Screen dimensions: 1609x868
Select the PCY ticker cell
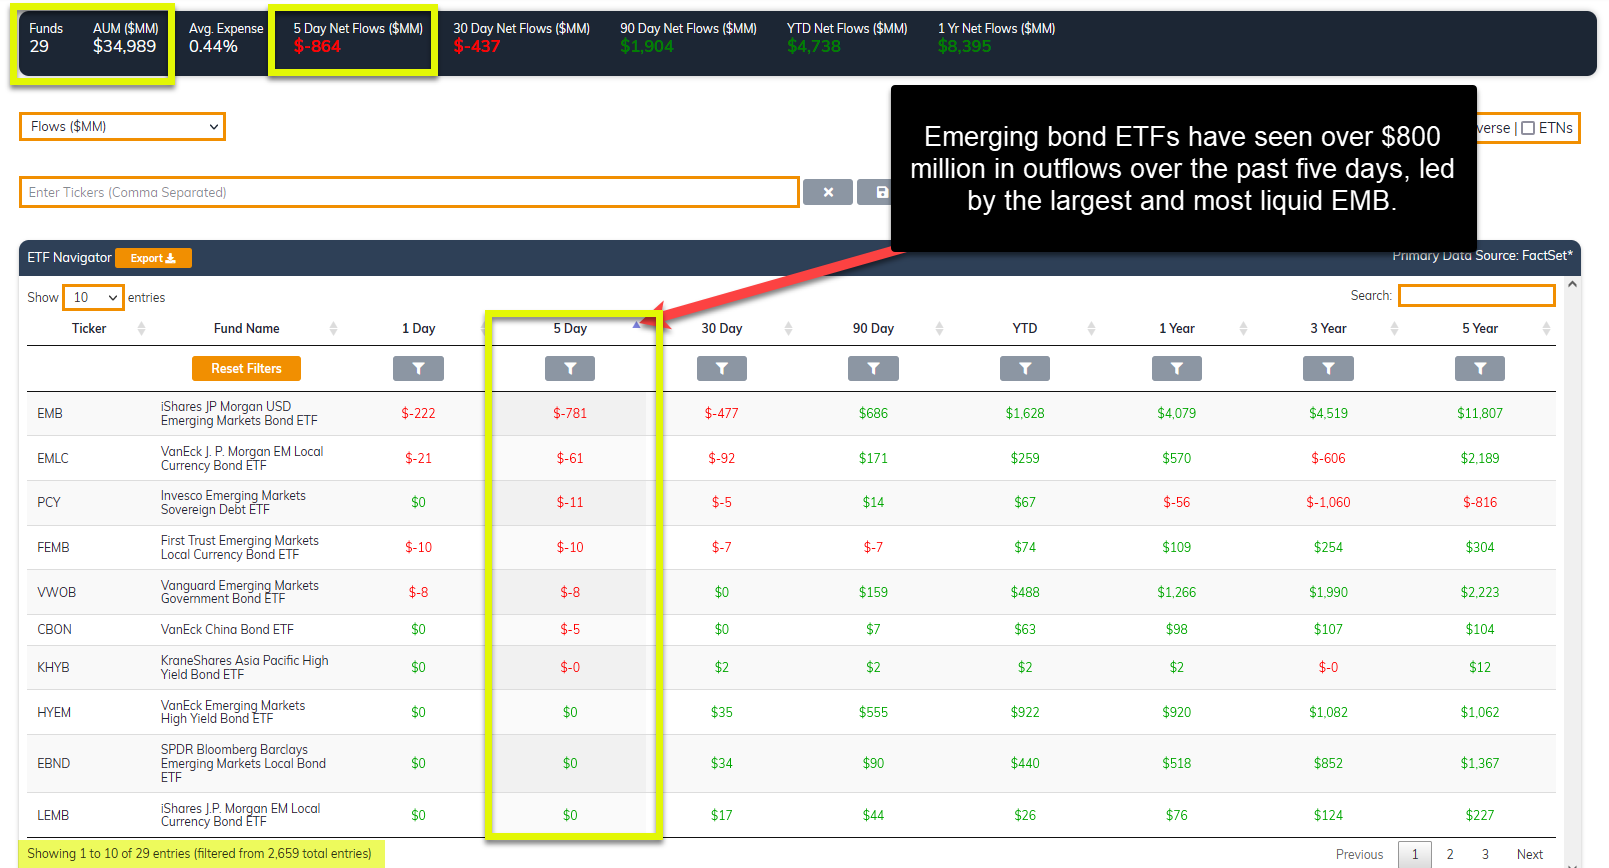pos(49,502)
